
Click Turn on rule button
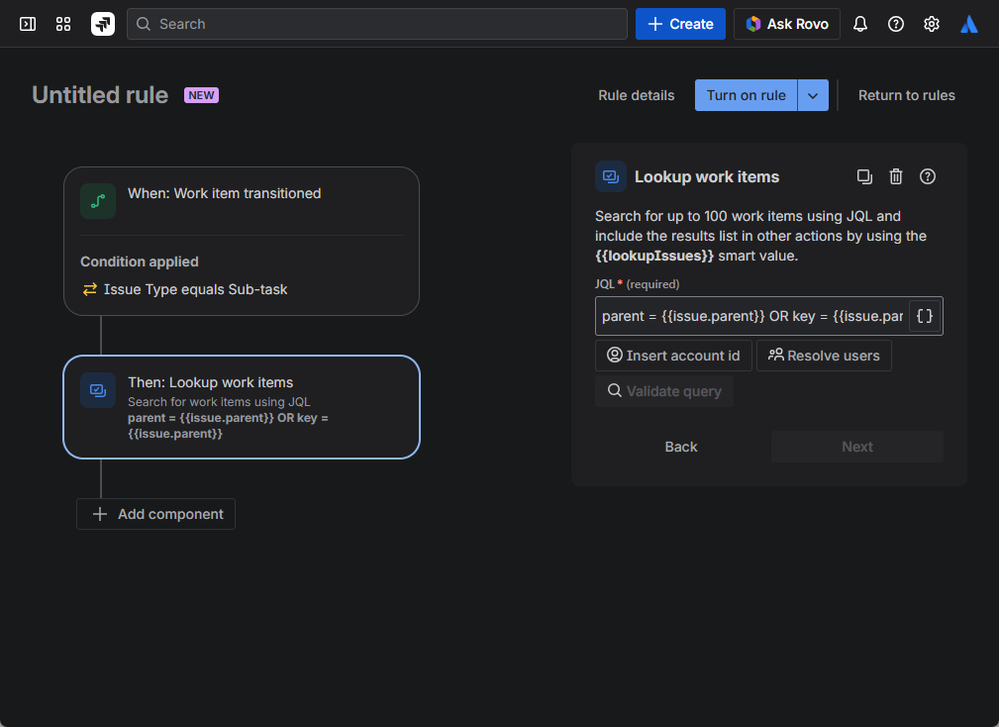(745, 96)
